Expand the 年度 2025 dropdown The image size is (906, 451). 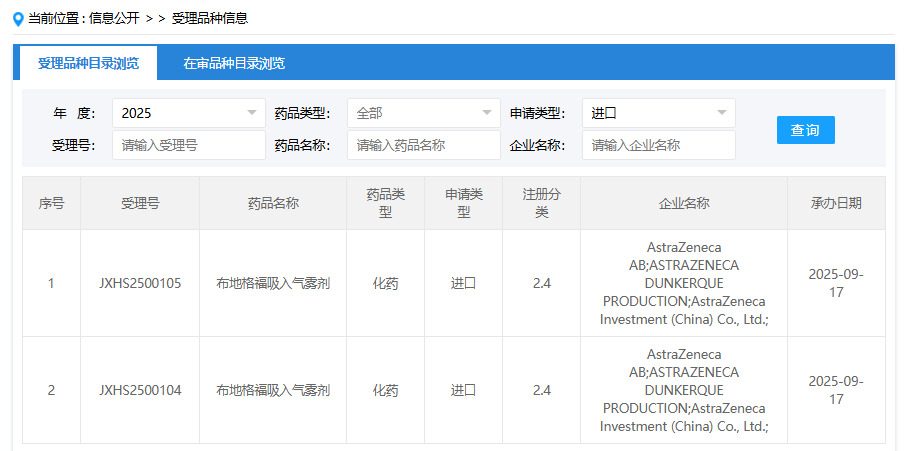[188, 113]
